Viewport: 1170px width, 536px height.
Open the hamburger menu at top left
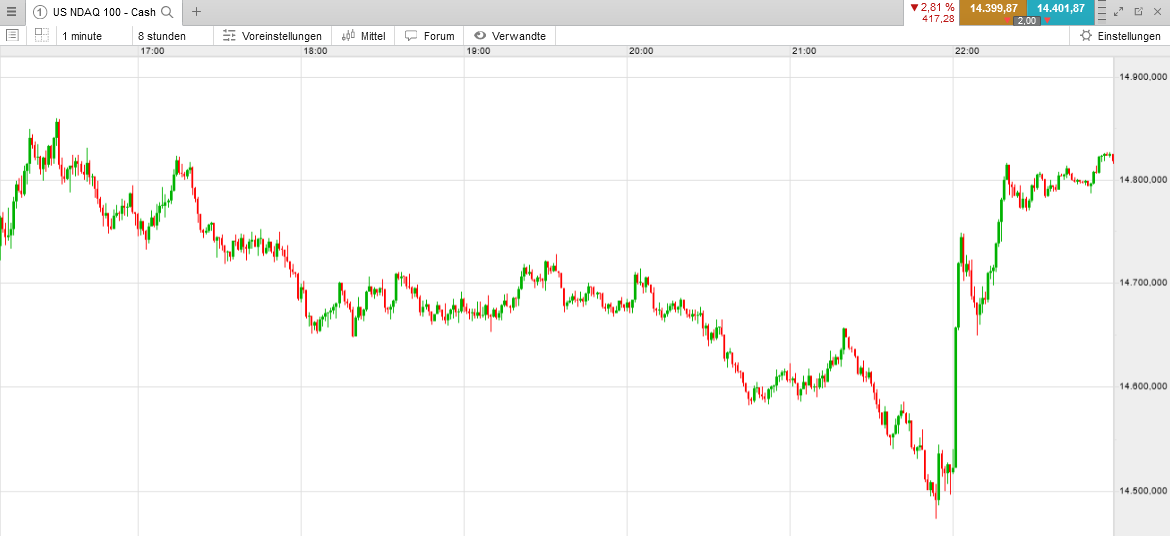[x=11, y=11]
